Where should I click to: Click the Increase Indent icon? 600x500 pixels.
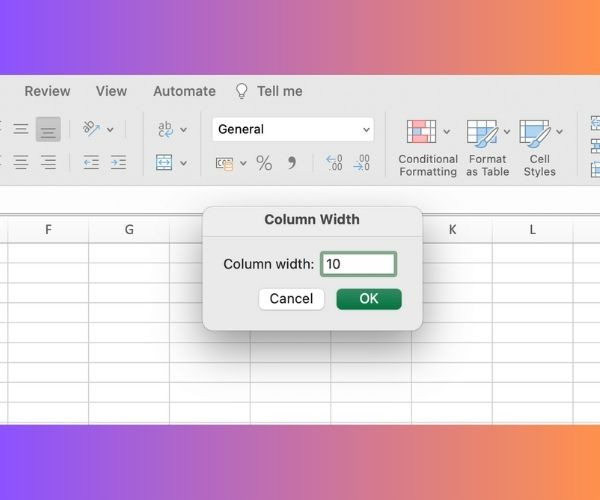[x=118, y=163]
